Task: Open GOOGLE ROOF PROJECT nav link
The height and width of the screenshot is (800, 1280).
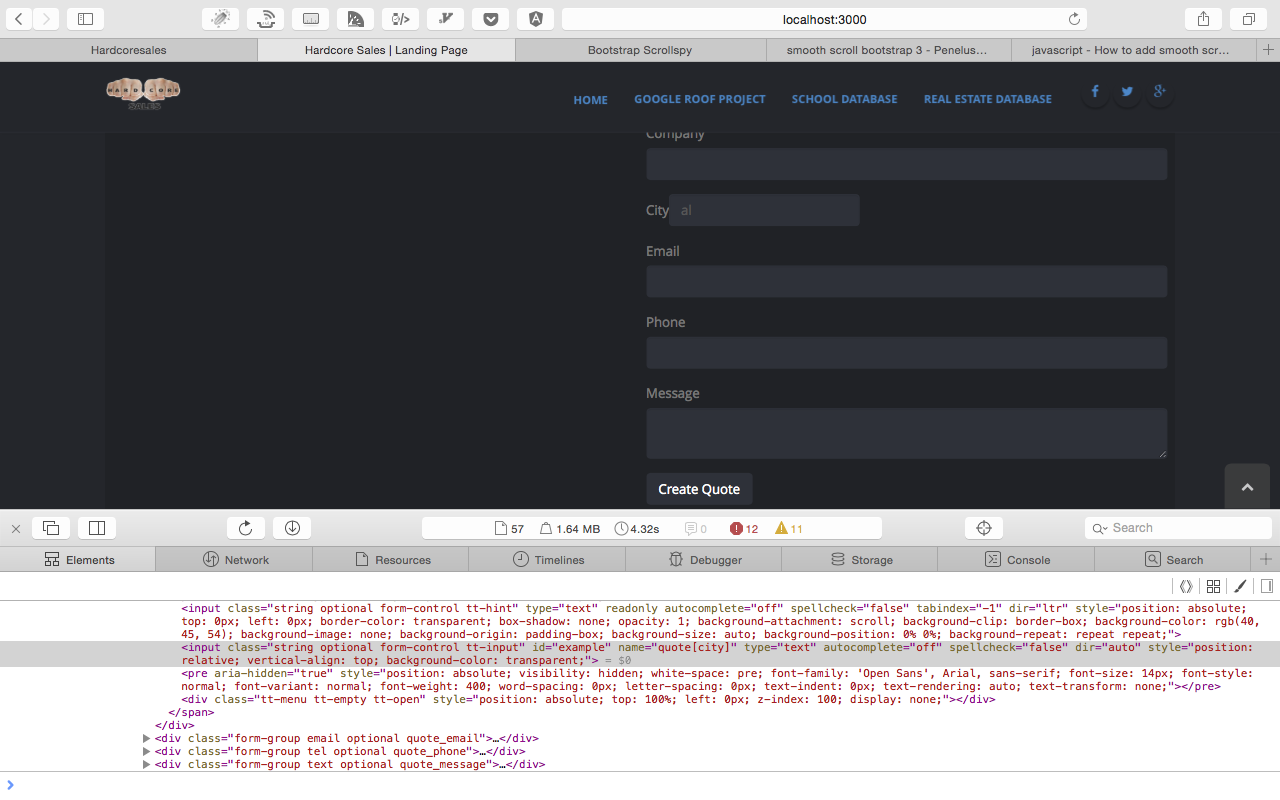Action: click(699, 99)
